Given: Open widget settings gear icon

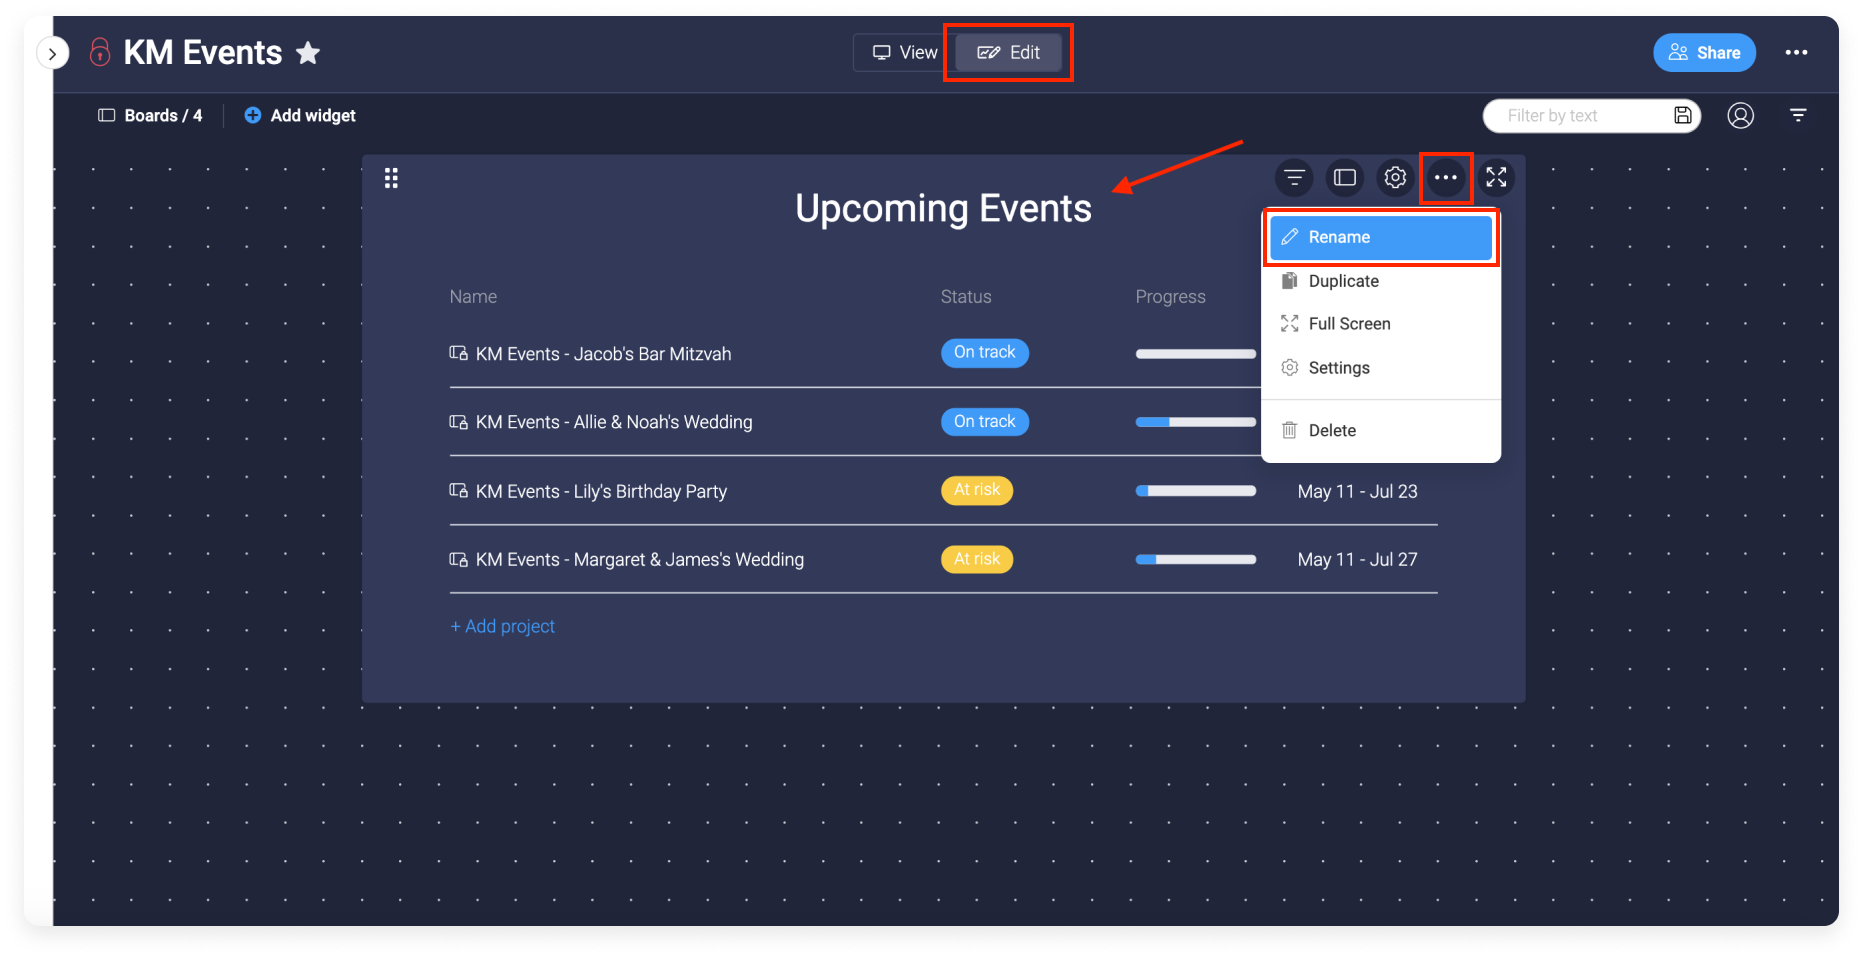Looking at the screenshot, I should [1395, 178].
